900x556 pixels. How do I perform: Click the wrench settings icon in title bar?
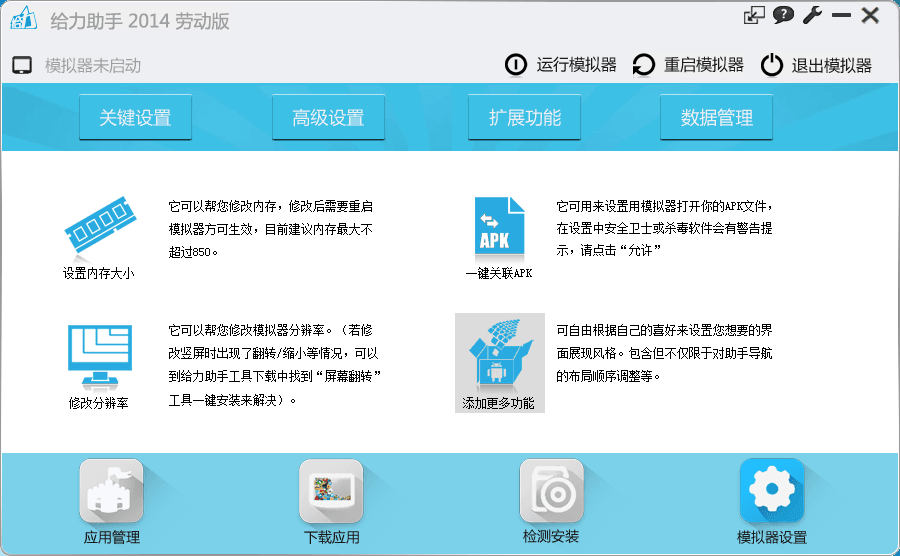pyautogui.click(x=812, y=15)
